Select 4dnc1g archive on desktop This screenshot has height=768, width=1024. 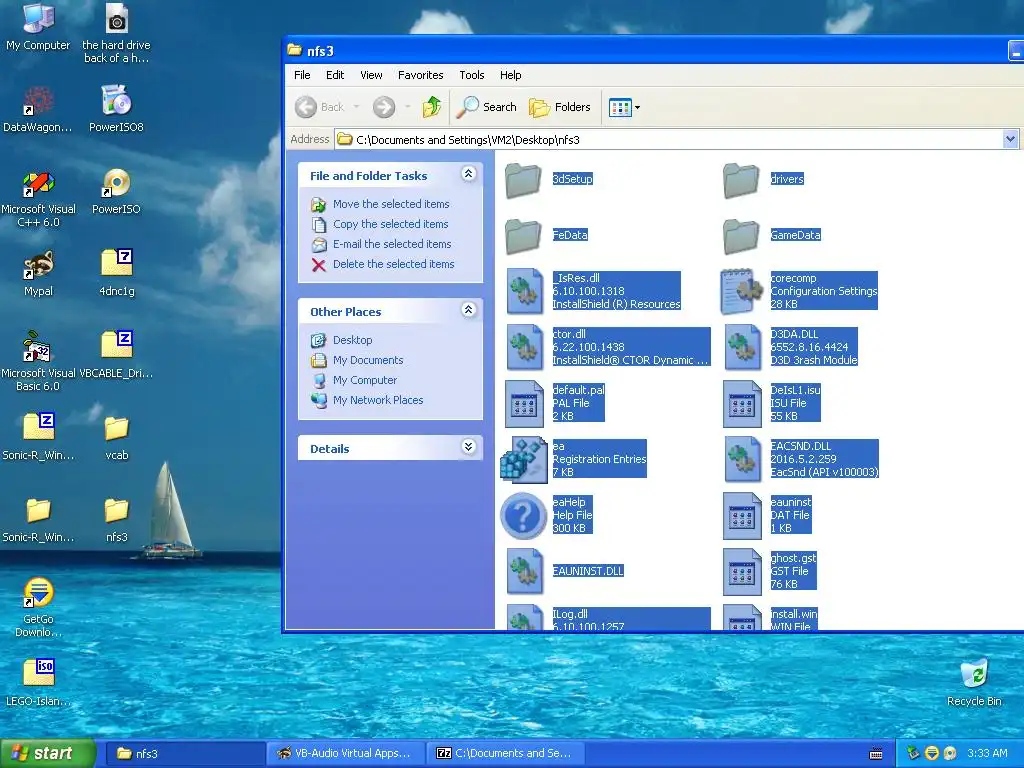click(x=116, y=273)
